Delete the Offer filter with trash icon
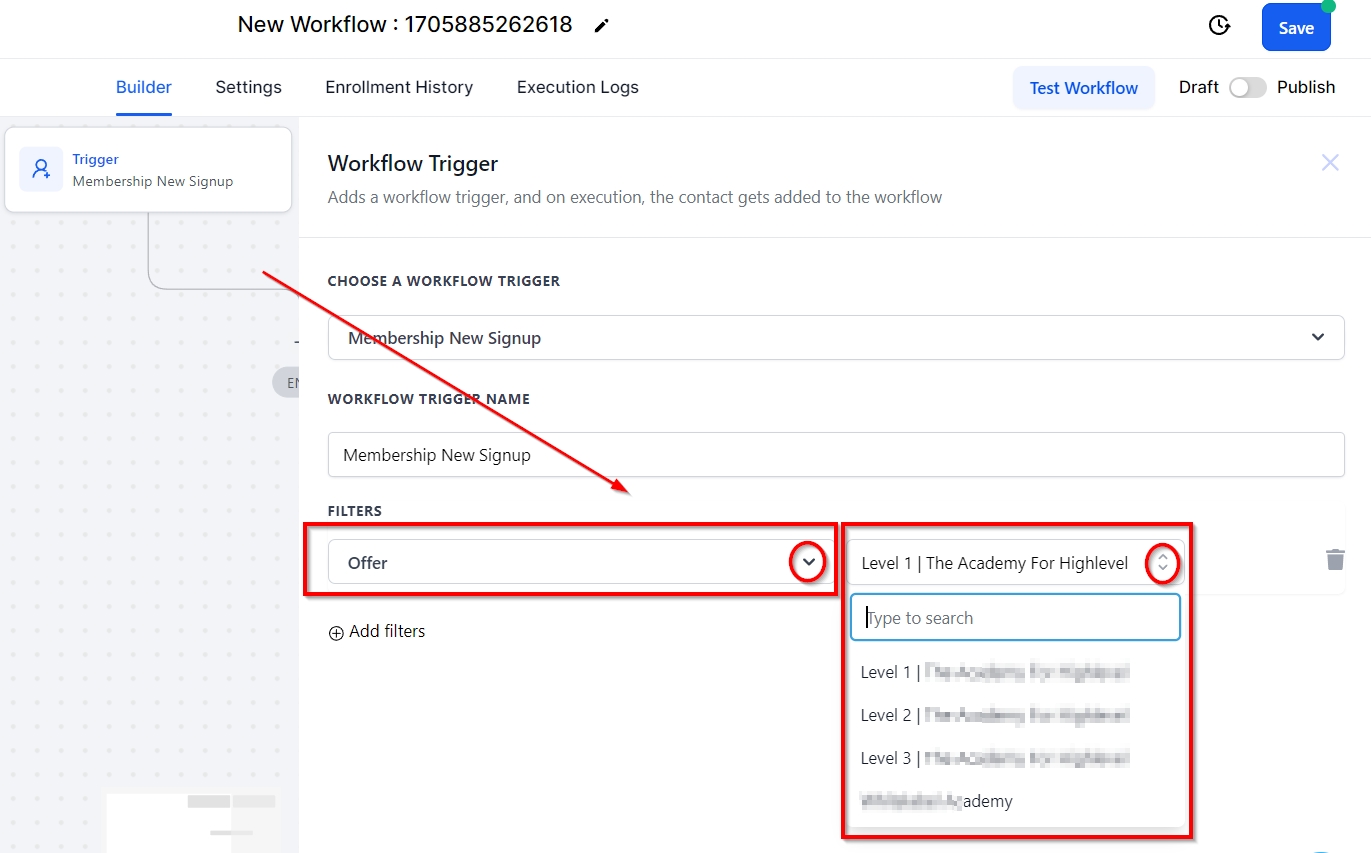The height and width of the screenshot is (853, 1371). [x=1335, y=560]
